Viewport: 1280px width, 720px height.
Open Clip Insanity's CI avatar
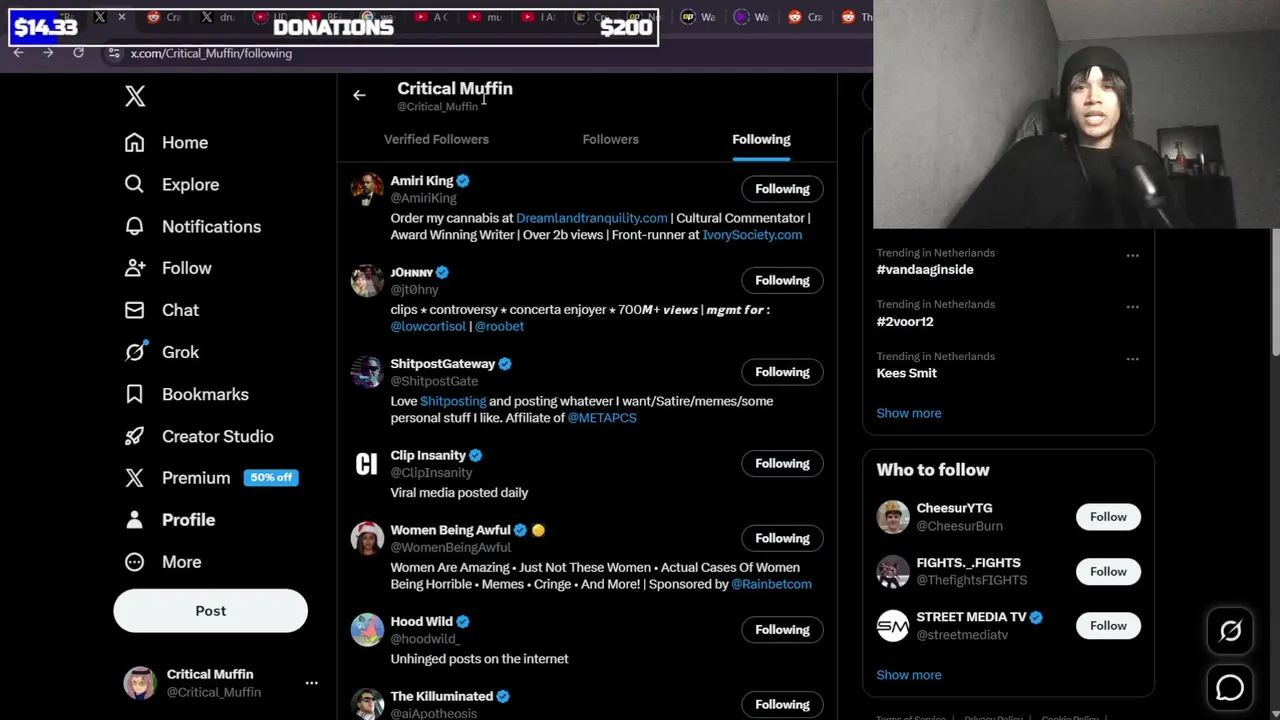[367, 463]
